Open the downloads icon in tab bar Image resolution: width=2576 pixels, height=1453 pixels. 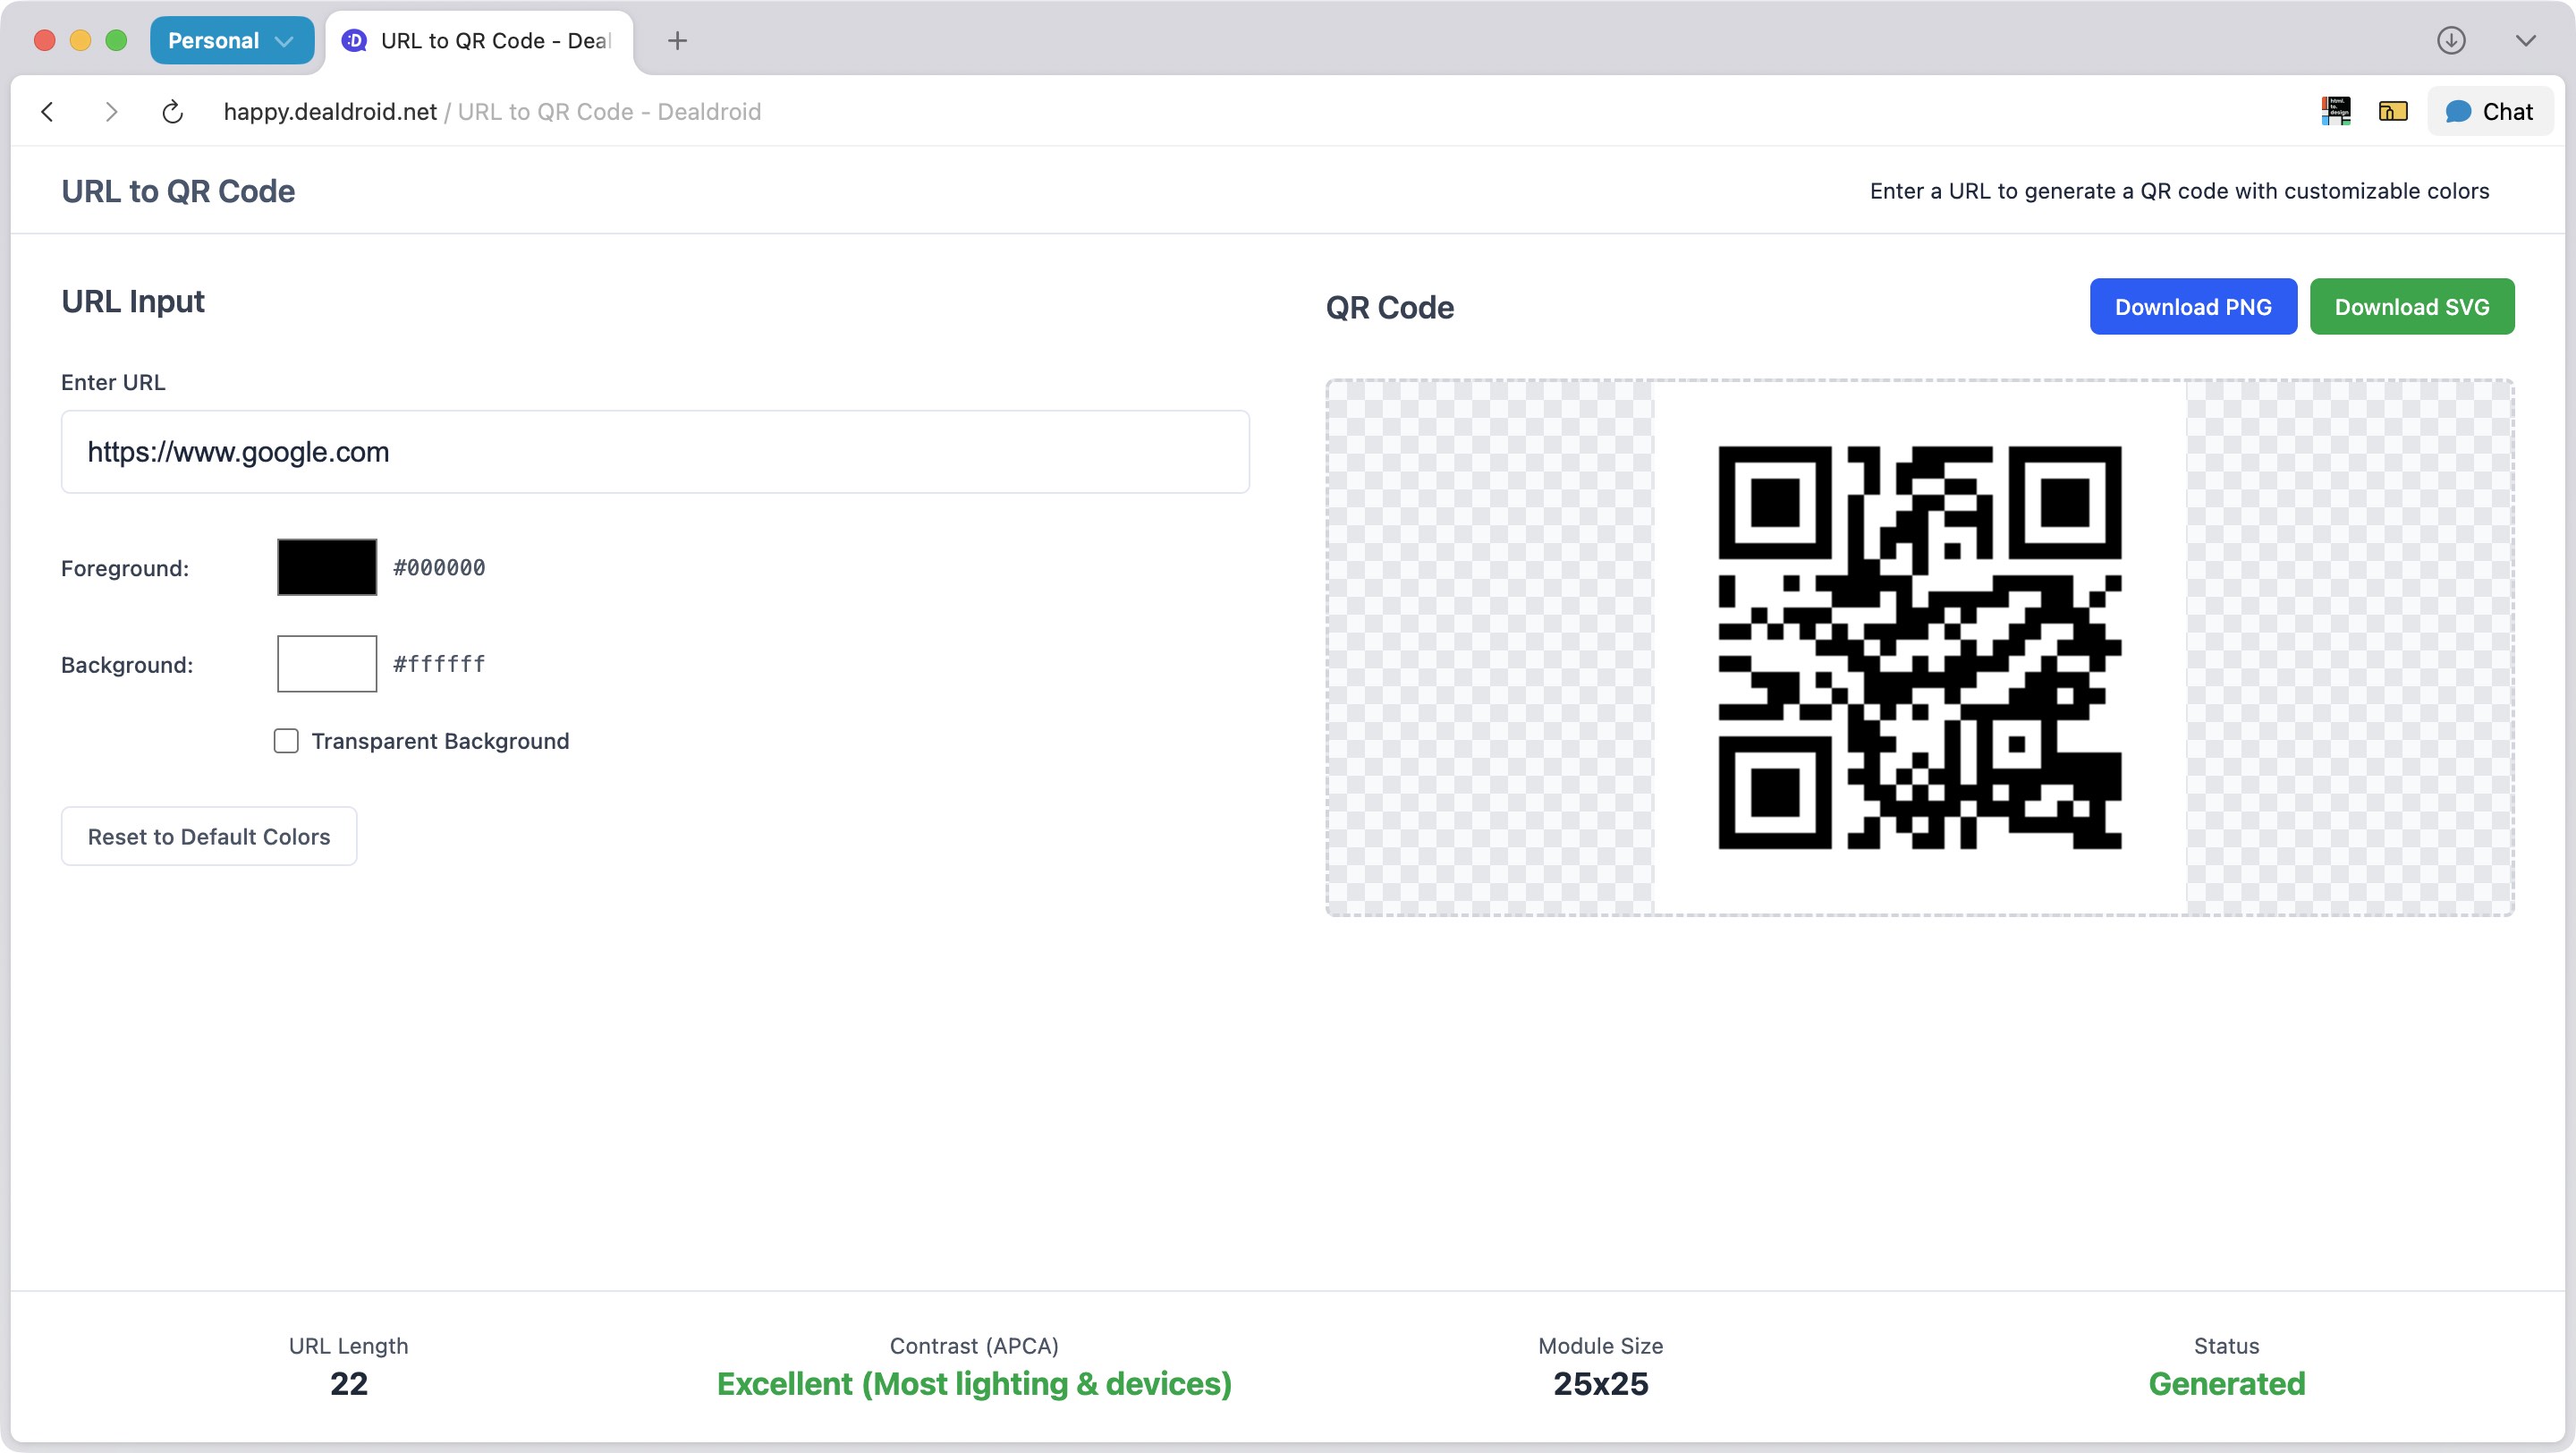2450,41
